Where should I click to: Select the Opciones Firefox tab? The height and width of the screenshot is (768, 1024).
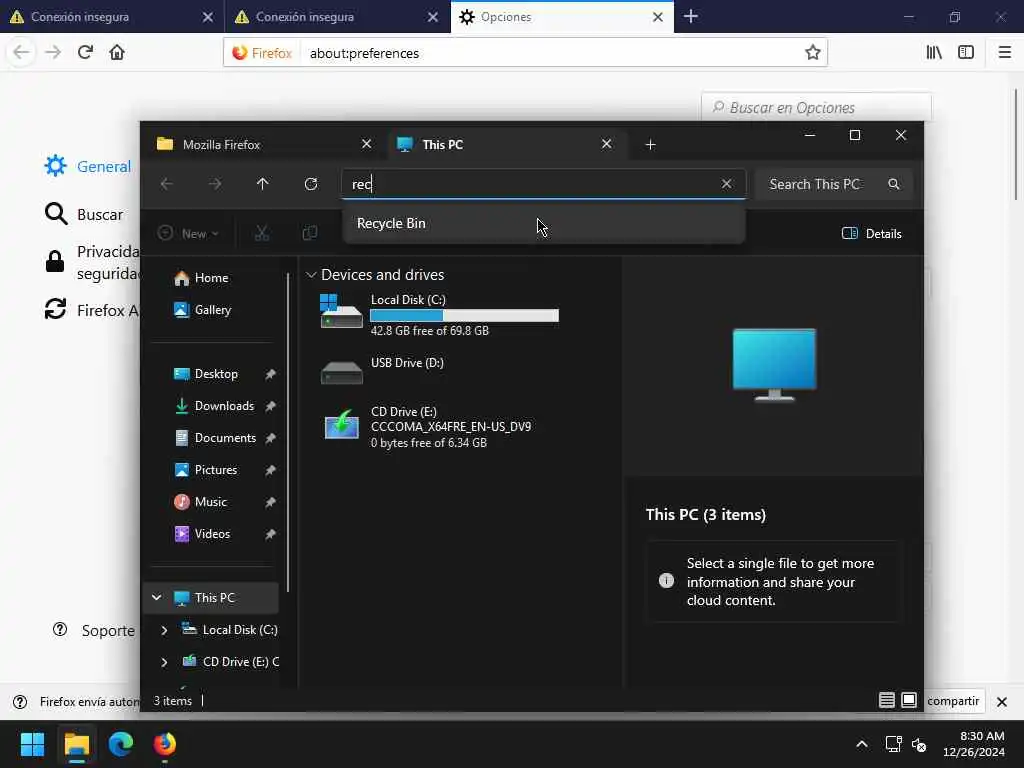(x=562, y=17)
